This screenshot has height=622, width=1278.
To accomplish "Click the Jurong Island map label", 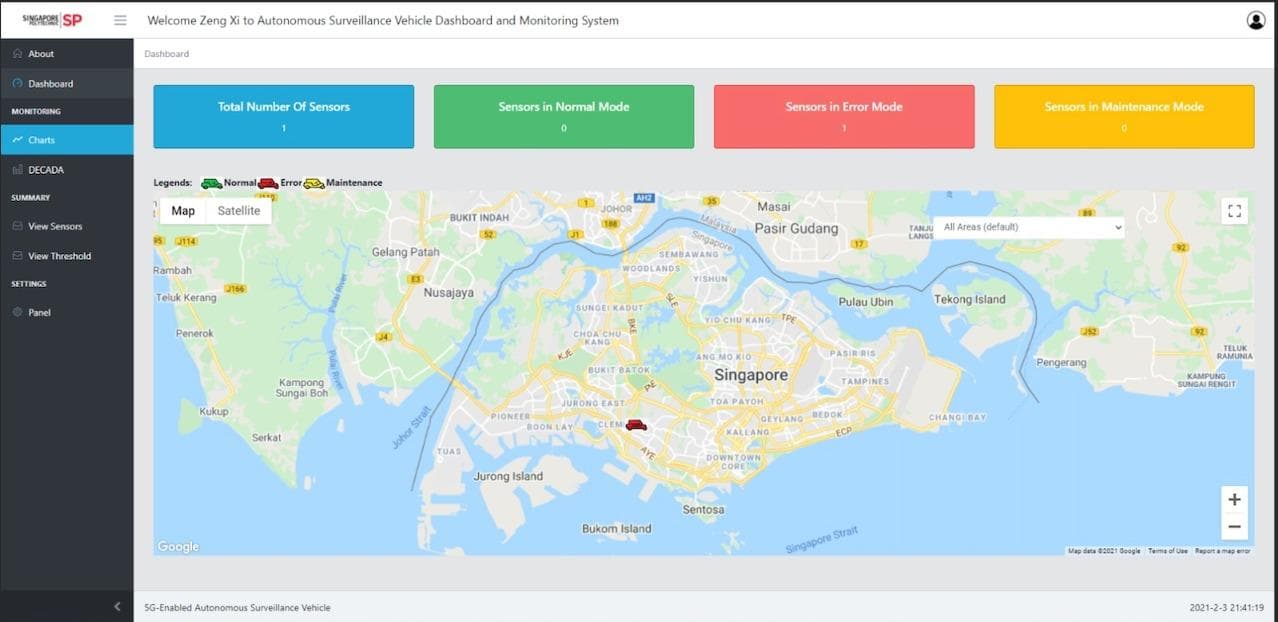I will click(508, 476).
